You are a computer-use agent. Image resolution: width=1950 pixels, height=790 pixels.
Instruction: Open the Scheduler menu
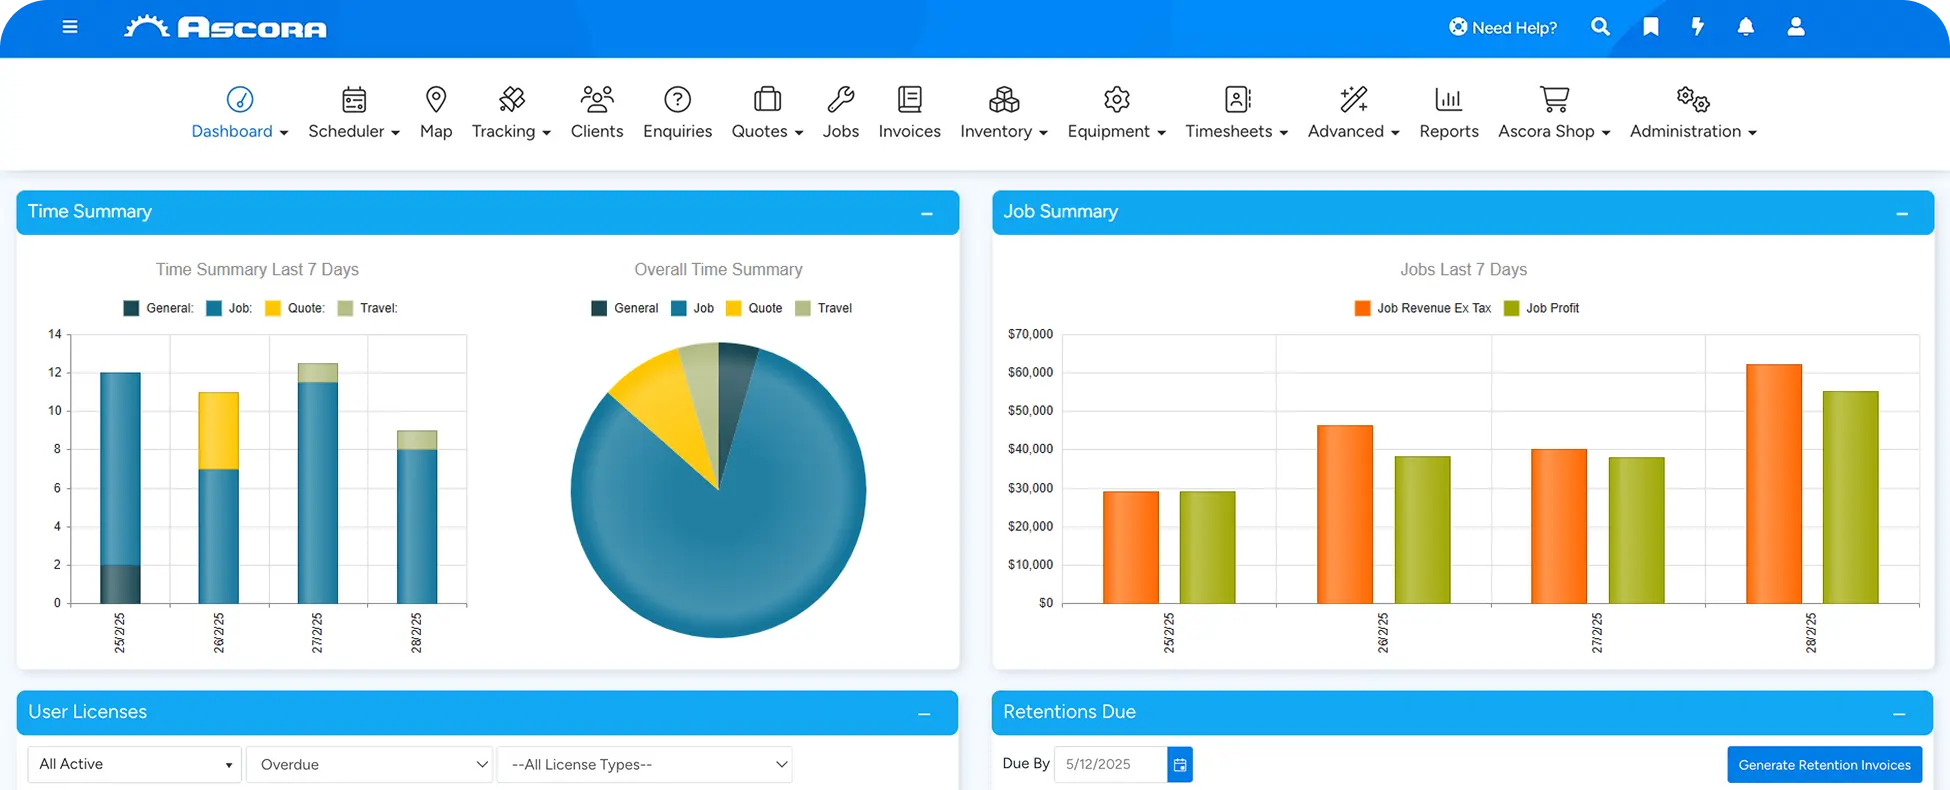(354, 112)
